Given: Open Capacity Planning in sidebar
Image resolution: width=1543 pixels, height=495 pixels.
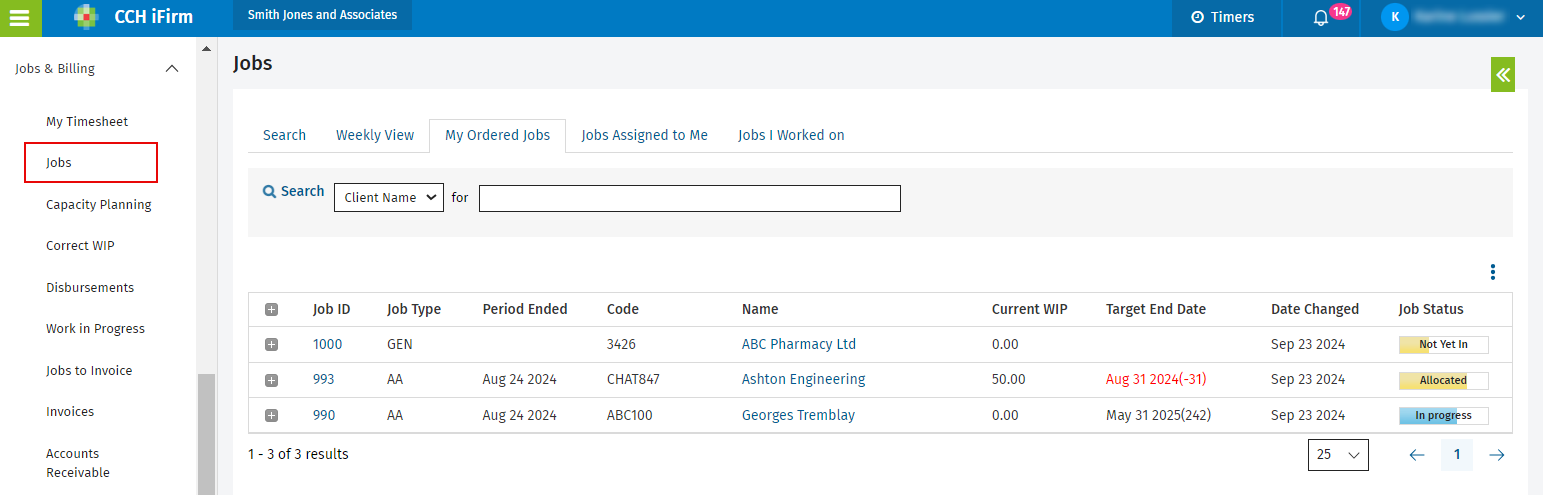Looking at the screenshot, I should pos(99,204).
